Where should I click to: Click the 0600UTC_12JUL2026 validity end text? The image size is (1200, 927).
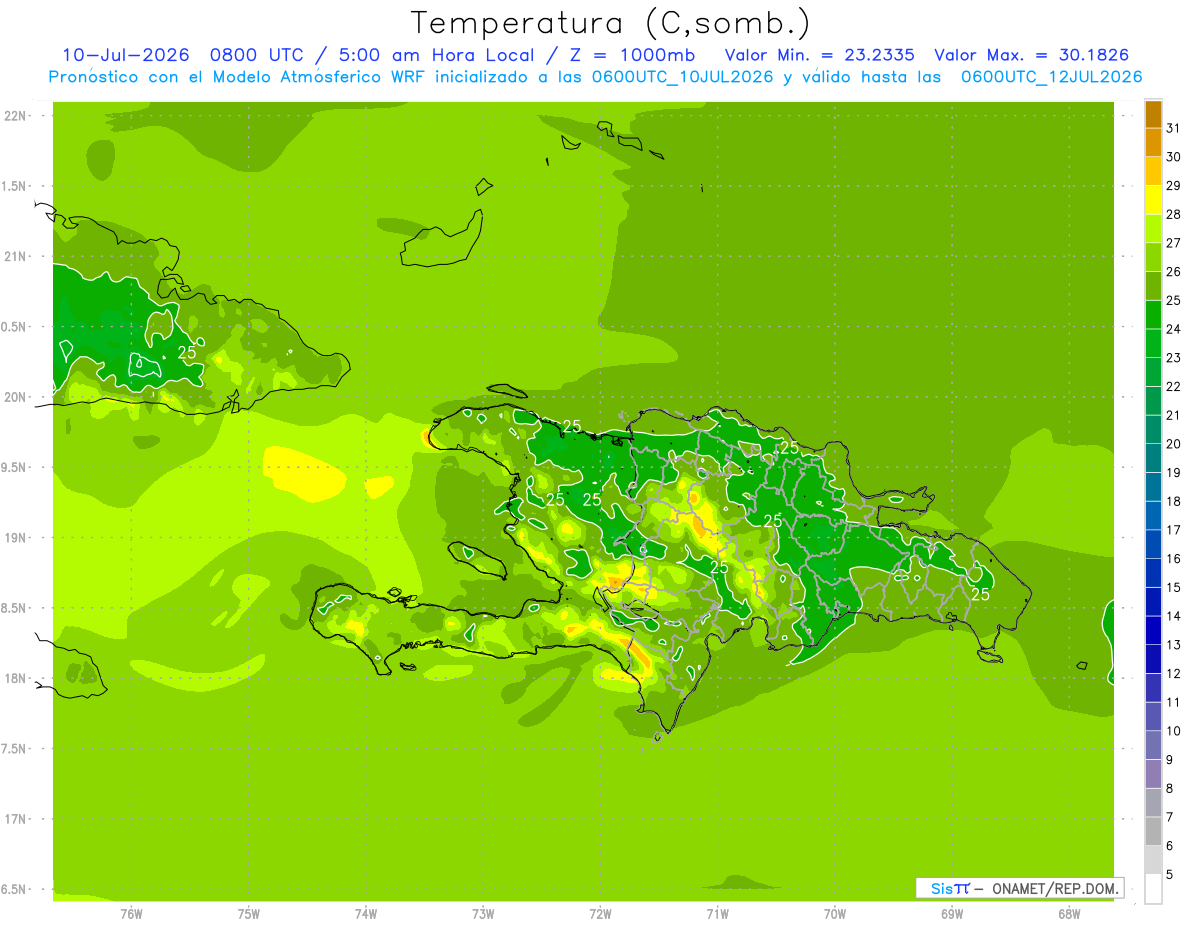click(x=1051, y=77)
